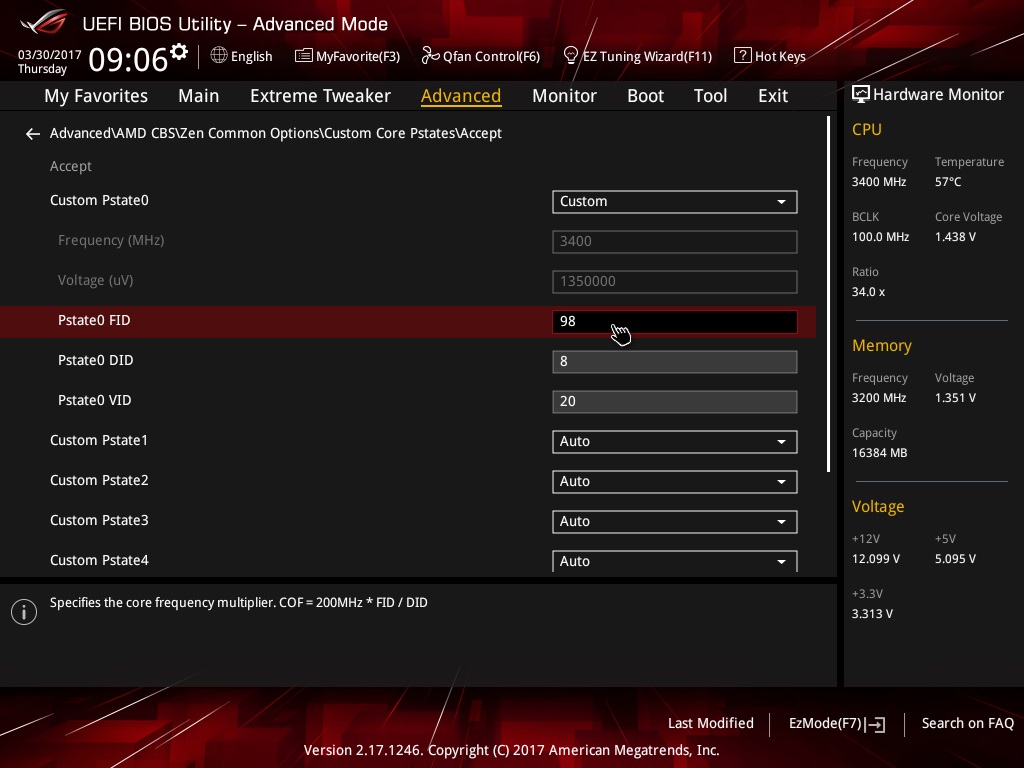
Task: Click the Frequency (MHz) 3400 field
Action: [675, 242]
